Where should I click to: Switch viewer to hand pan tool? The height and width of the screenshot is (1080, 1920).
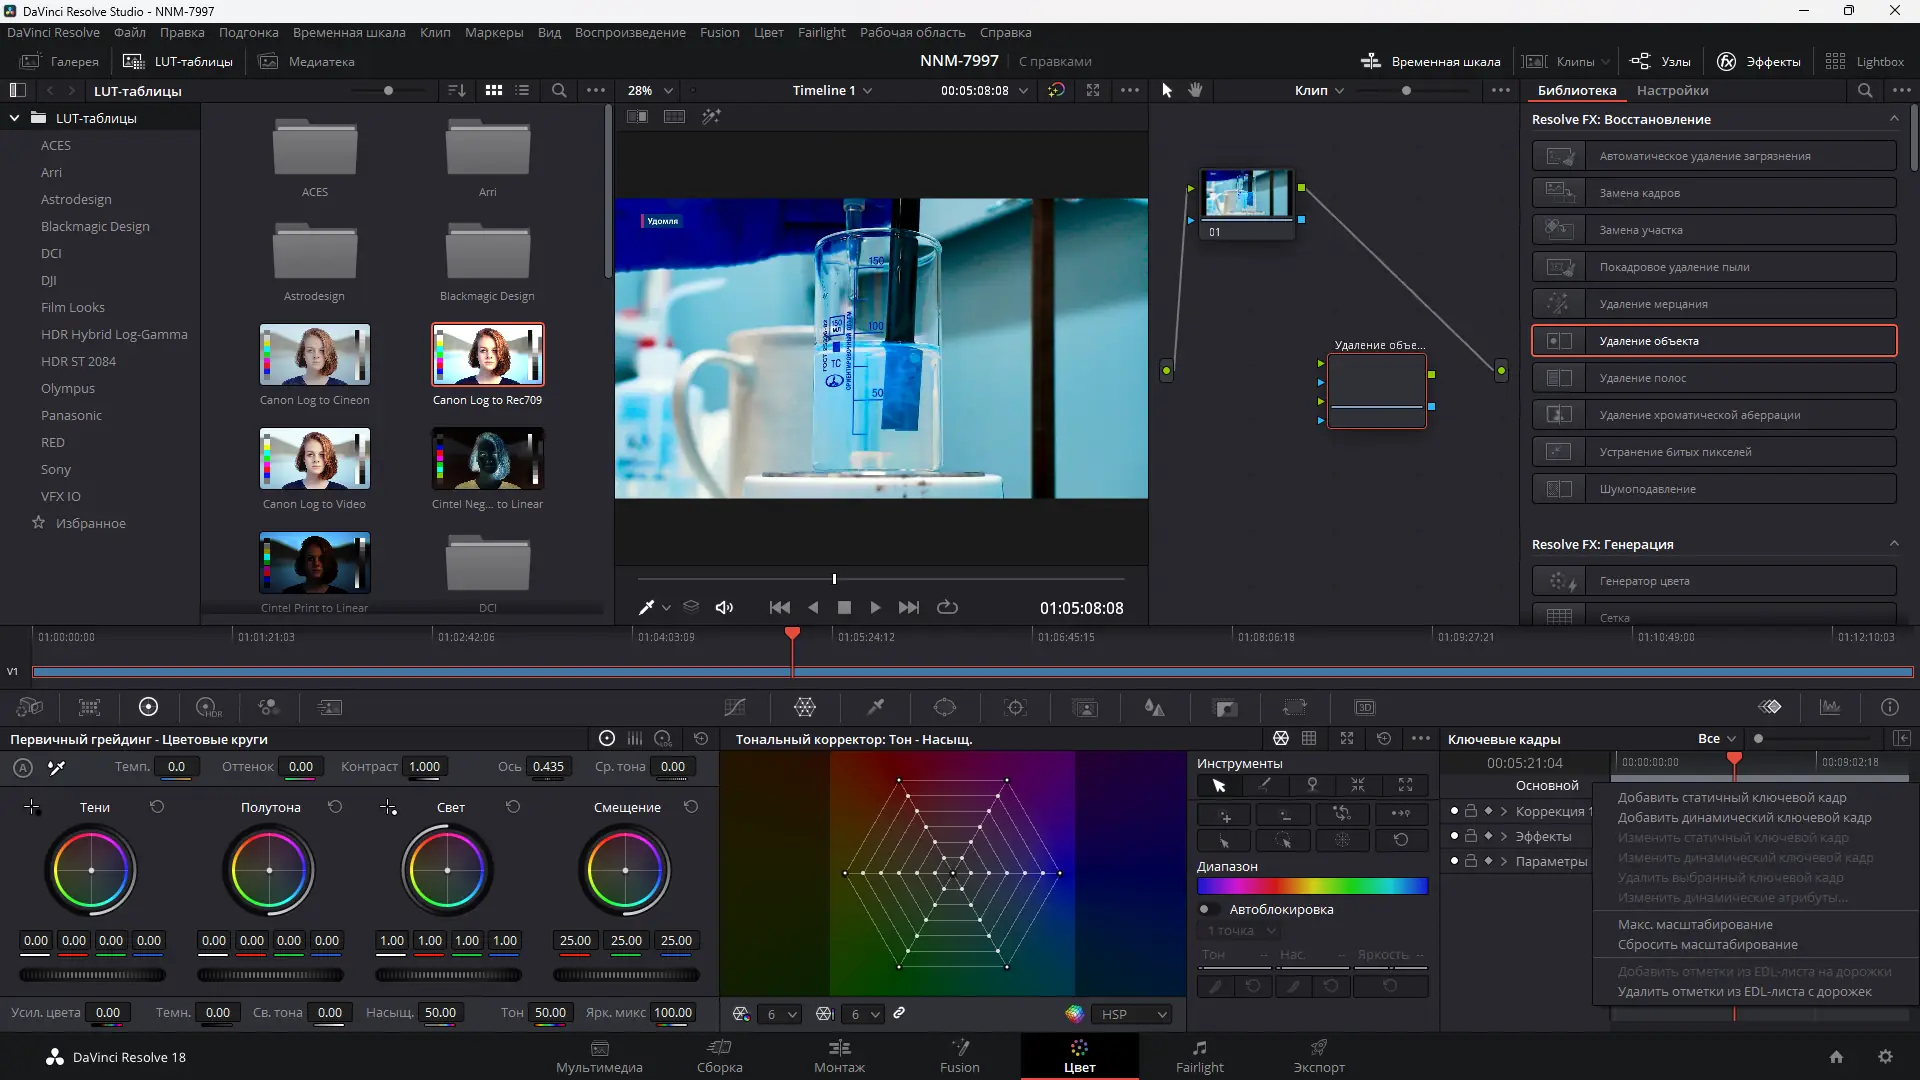click(x=1195, y=90)
